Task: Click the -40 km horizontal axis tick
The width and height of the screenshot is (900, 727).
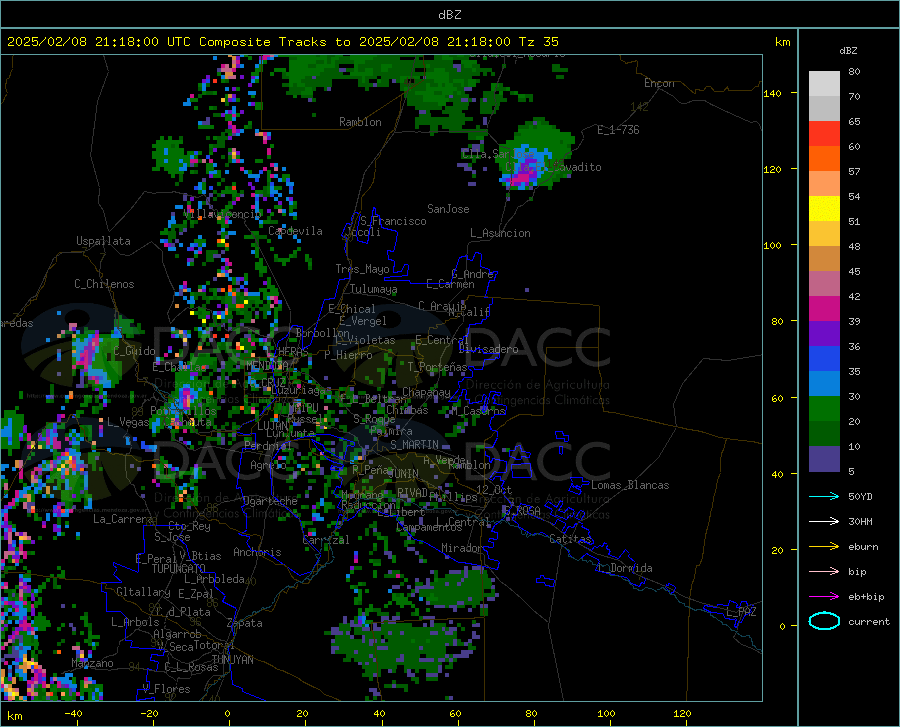Action: [73, 714]
